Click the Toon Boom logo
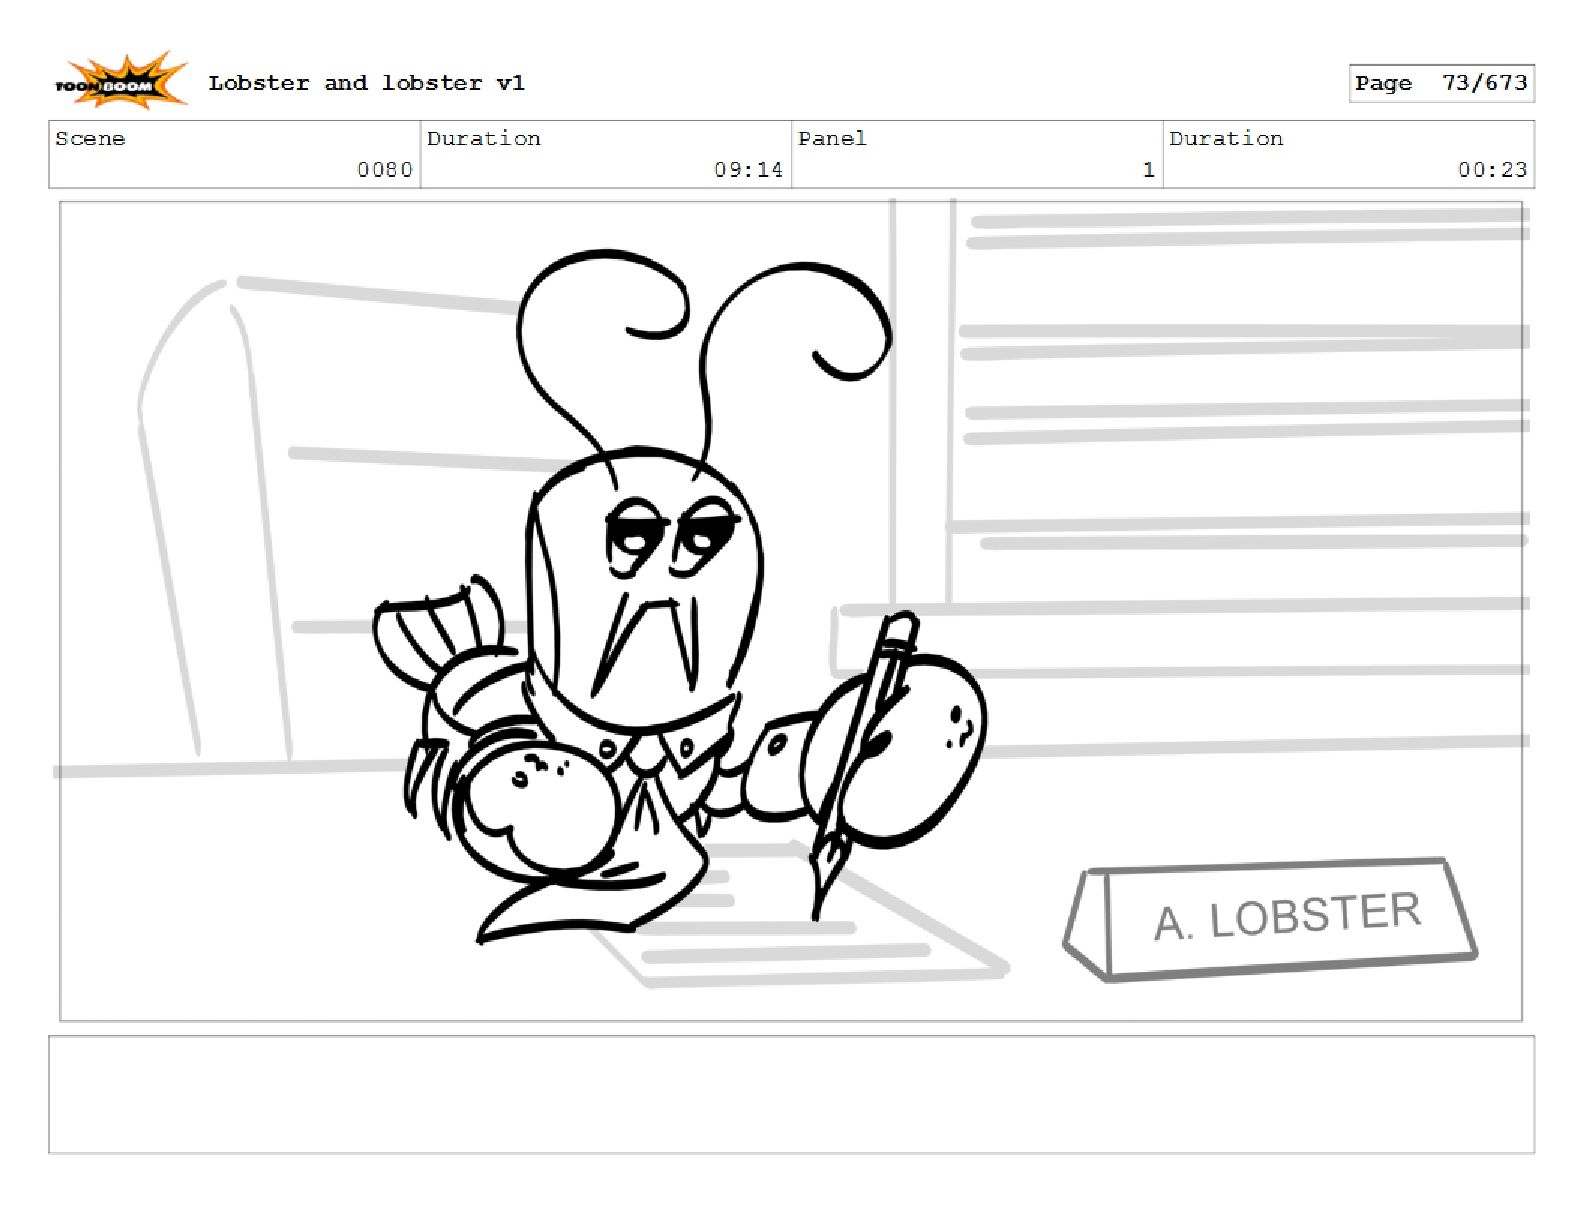This screenshot has height=1224, width=1581. tap(121, 81)
